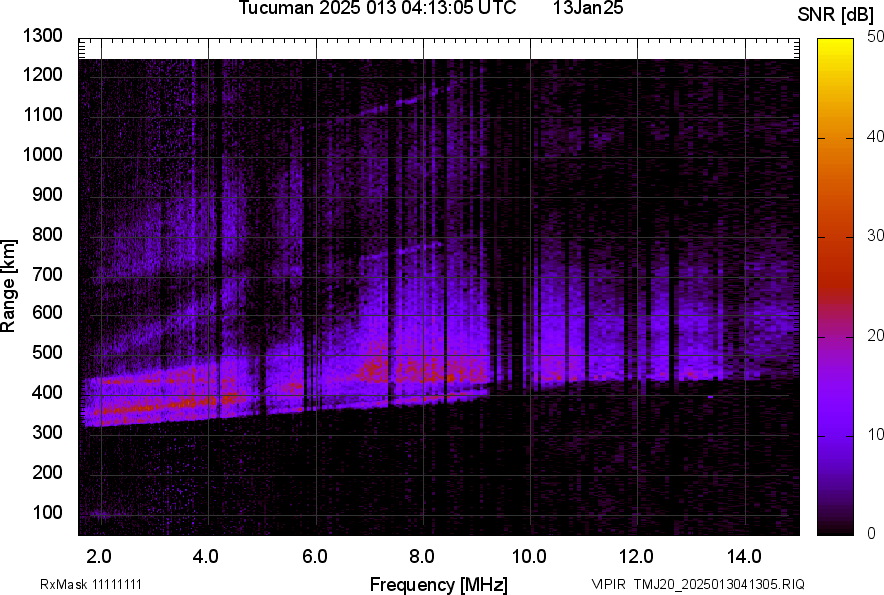884x595 pixels.
Task: Click the colorbar tick label '30'
Action: point(875,236)
